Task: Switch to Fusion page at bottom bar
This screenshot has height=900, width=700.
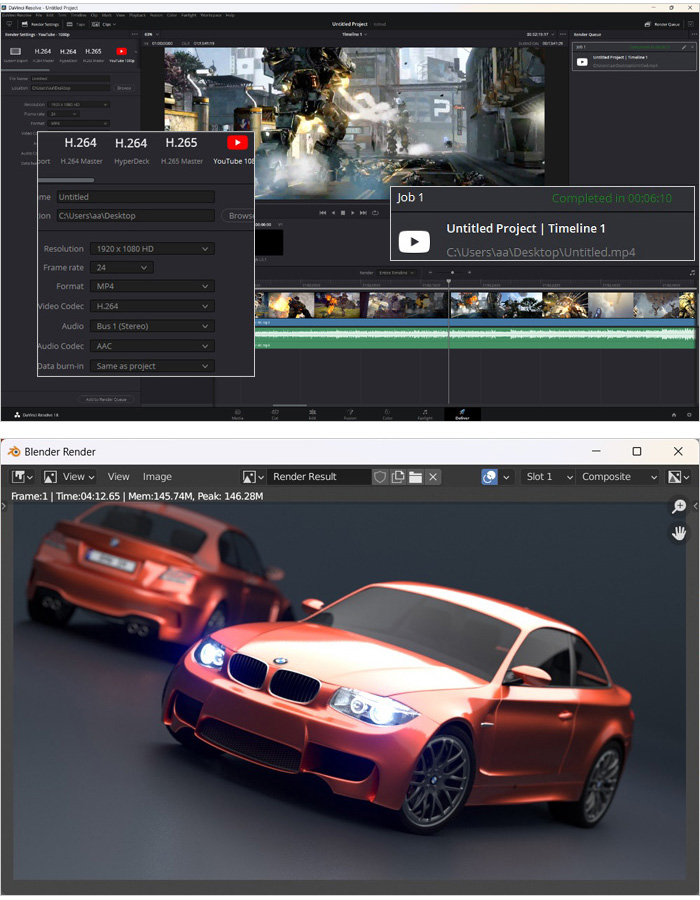Action: tap(350, 414)
